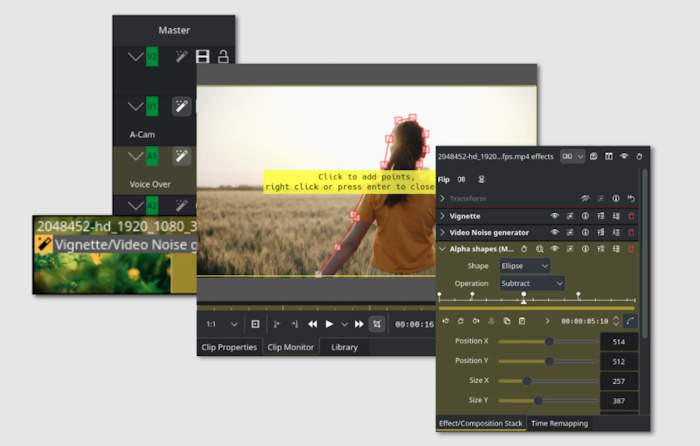The width and height of the screenshot is (700, 446).
Task: Delete the Alpha shapes effect
Action: point(631,249)
